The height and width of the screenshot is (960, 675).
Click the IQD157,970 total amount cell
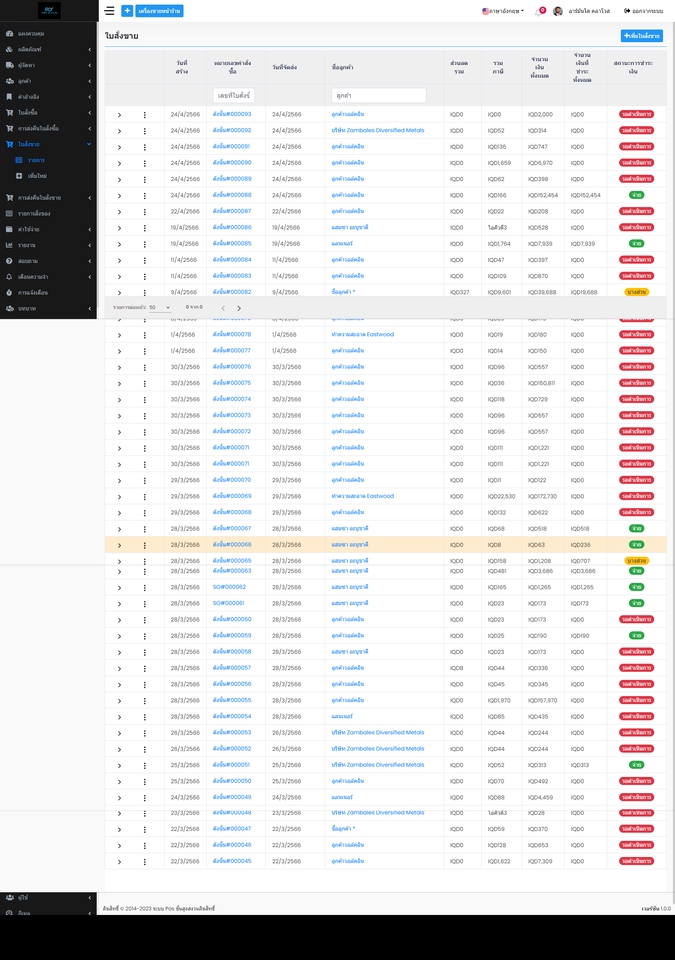(x=543, y=700)
